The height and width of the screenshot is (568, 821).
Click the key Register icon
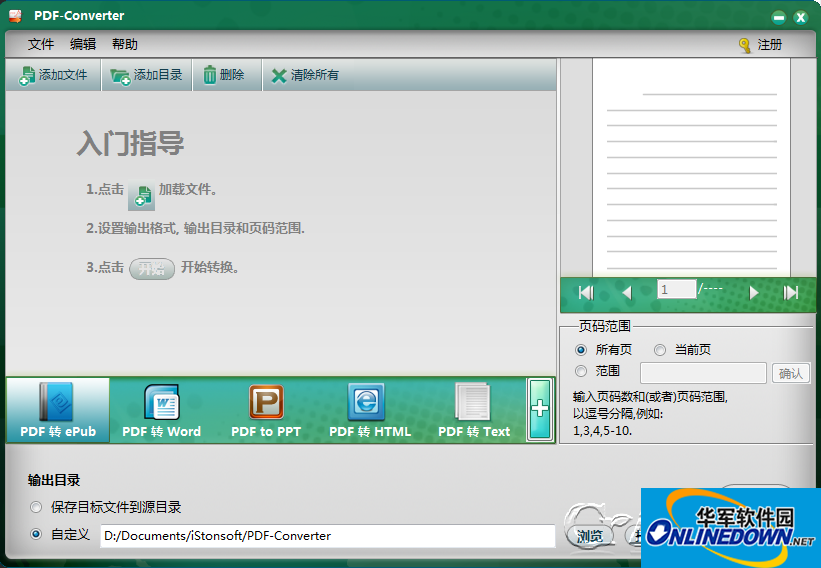[745, 46]
